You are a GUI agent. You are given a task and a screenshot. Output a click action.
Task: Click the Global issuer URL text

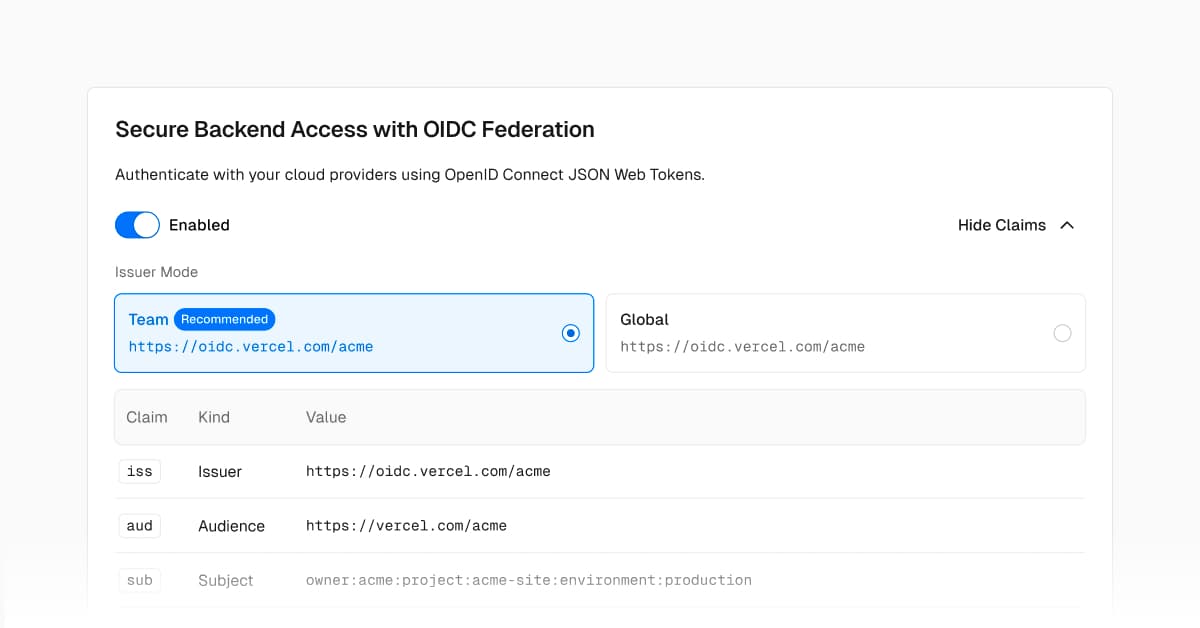pyautogui.click(x=742, y=347)
